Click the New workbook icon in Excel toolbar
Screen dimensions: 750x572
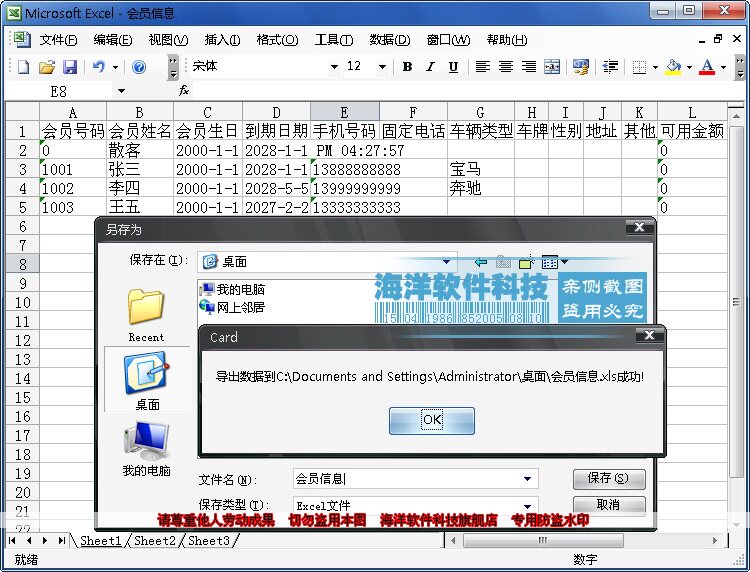[x=23, y=67]
